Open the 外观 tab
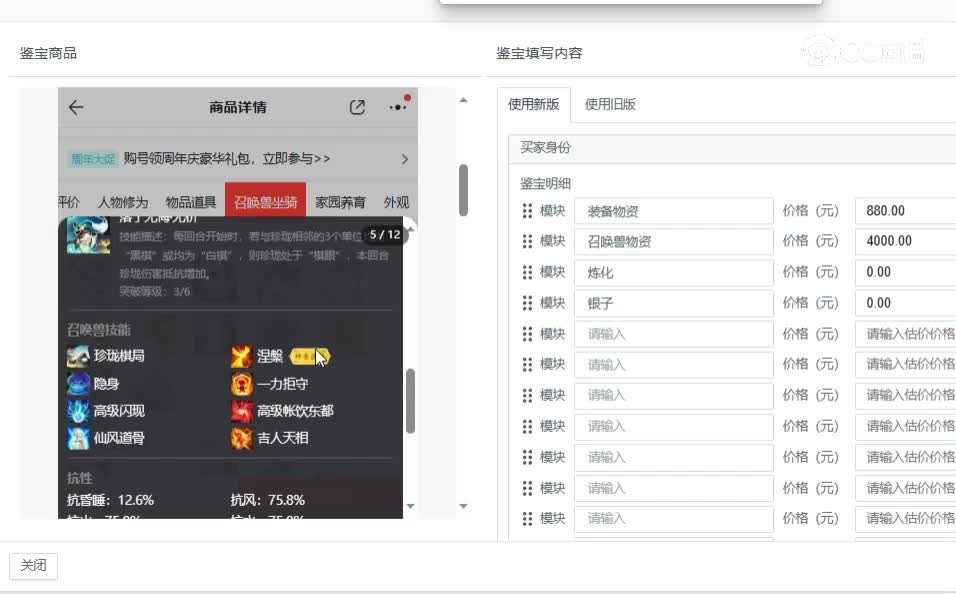956x594 pixels. (396, 202)
